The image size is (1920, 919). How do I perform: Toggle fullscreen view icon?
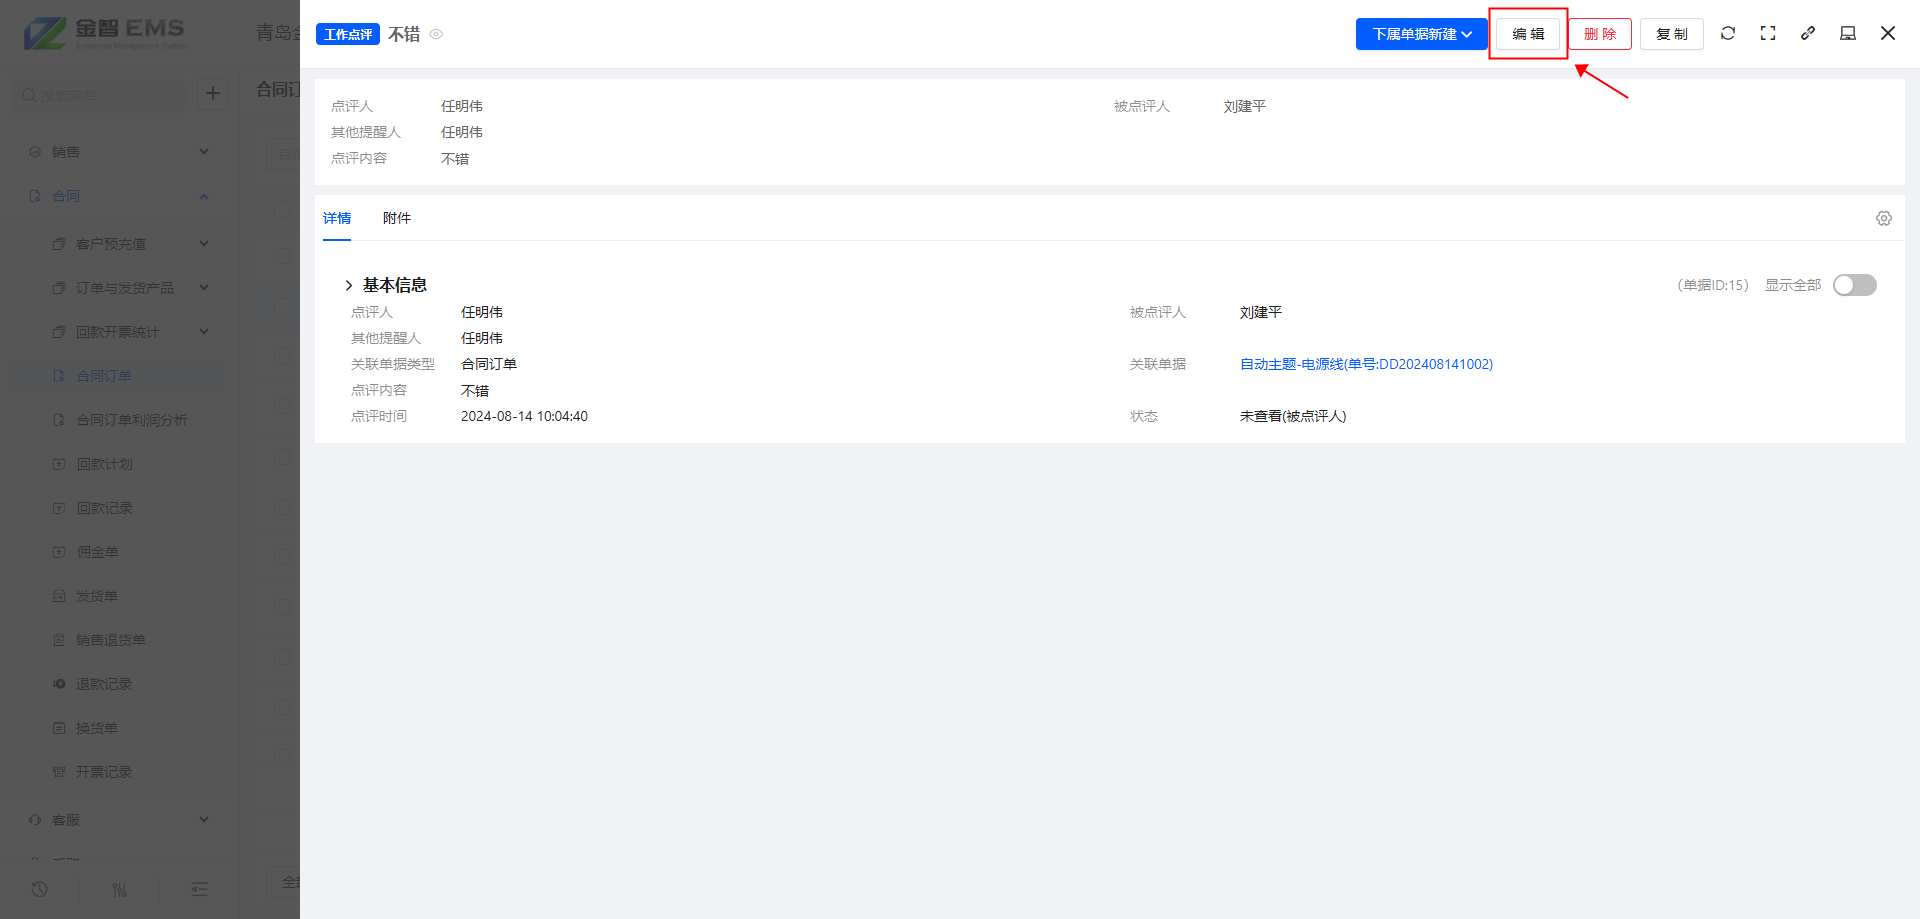(x=1768, y=33)
